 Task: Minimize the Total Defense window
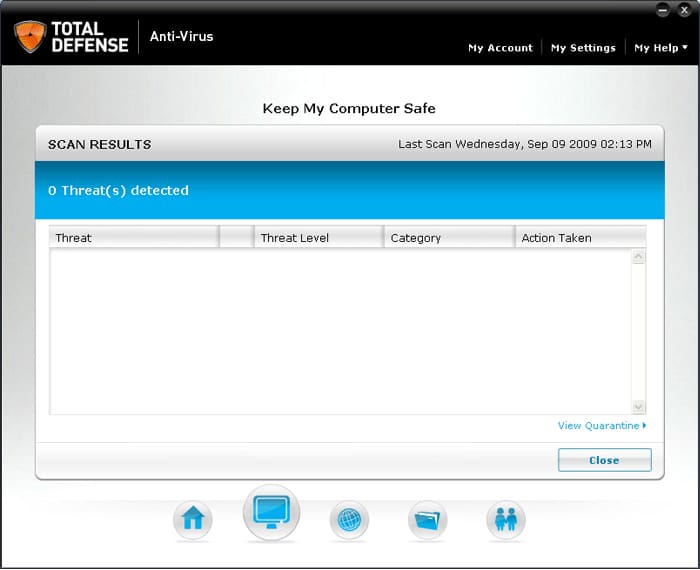tap(662, 10)
